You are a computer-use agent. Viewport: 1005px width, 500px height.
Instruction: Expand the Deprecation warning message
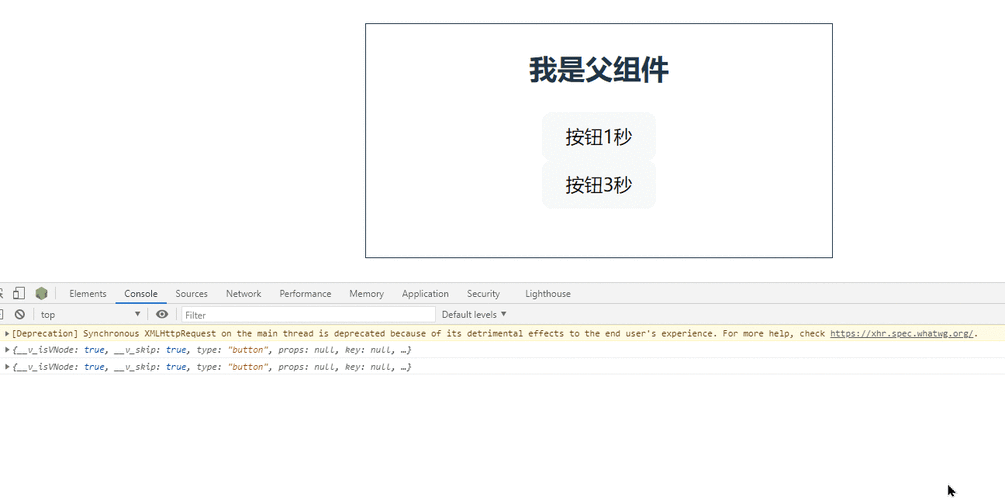point(7,333)
